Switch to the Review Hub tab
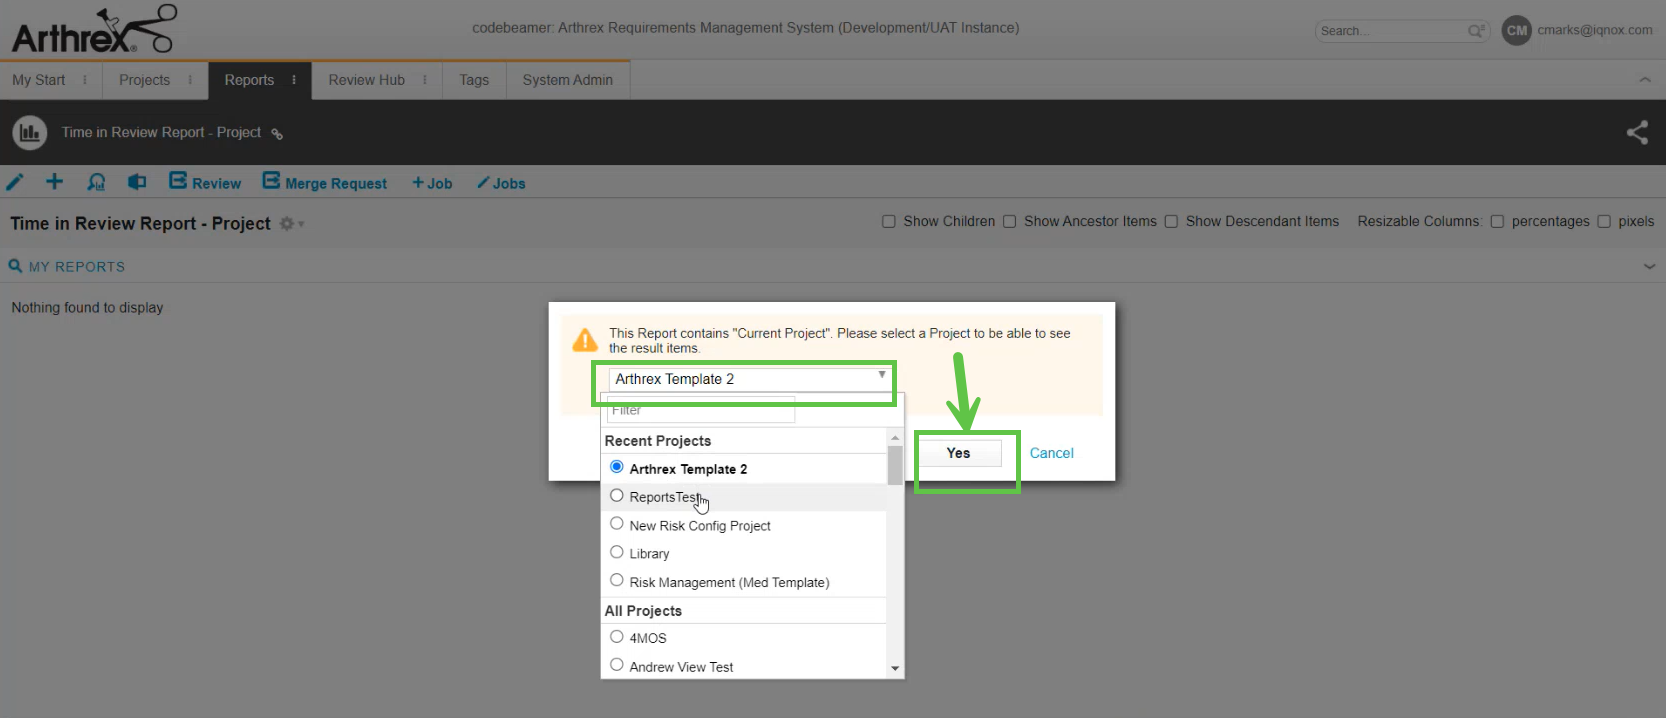 pyautogui.click(x=366, y=80)
